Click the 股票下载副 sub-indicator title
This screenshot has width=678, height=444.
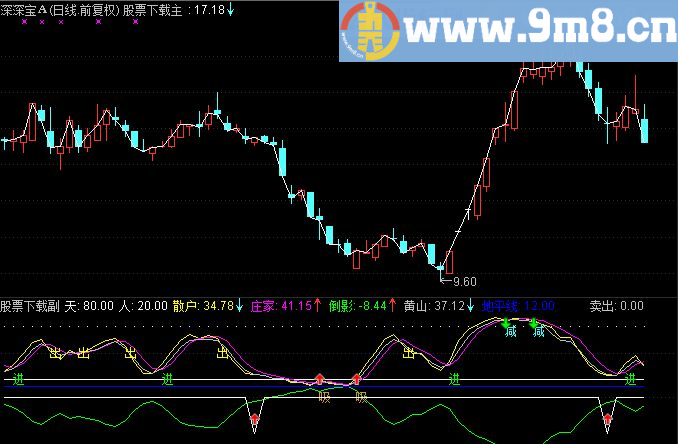coord(30,306)
